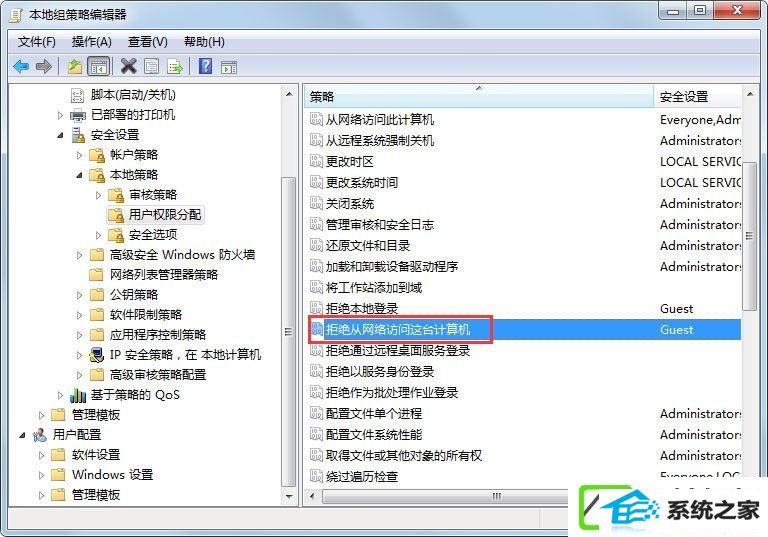The width and height of the screenshot is (768, 537).
Task: Select the 拒绝本地登录 policy entry
Action: [361, 309]
